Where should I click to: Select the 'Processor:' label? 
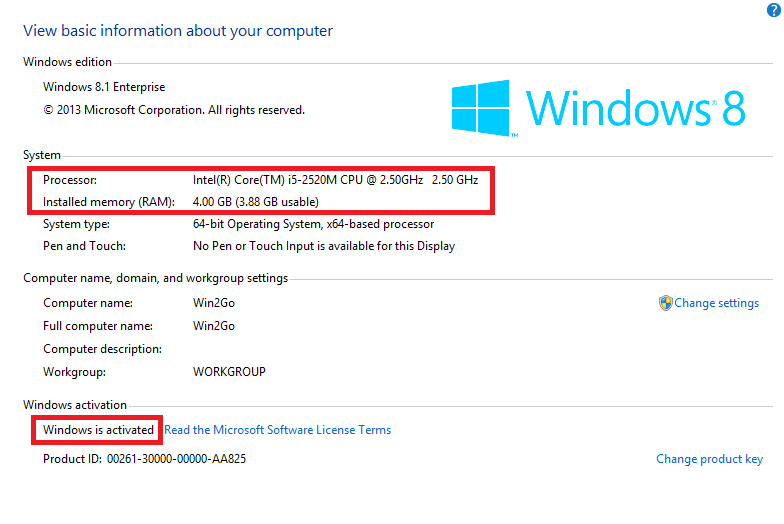coord(70,180)
